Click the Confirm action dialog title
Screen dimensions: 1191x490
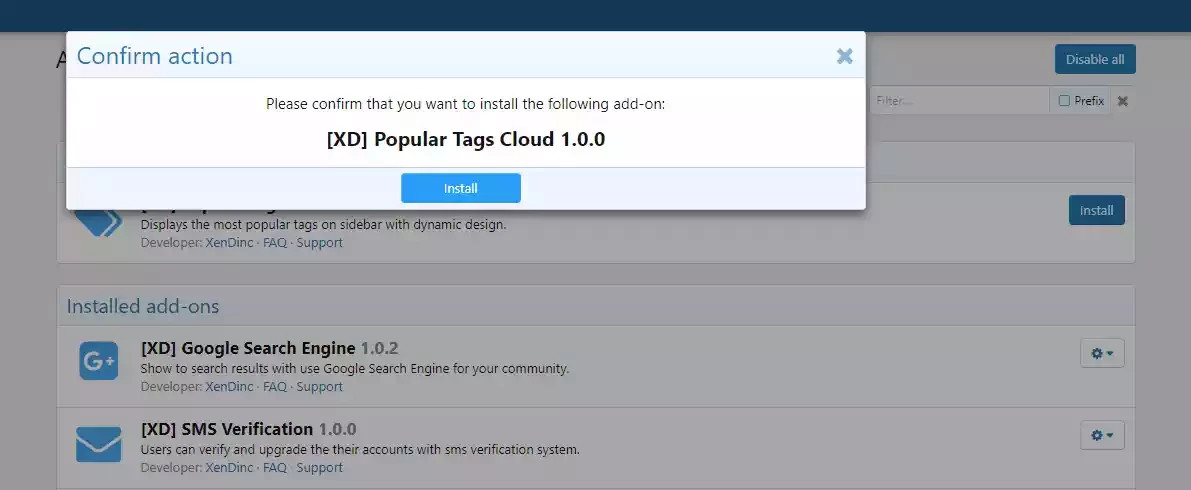[x=155, y=56]
